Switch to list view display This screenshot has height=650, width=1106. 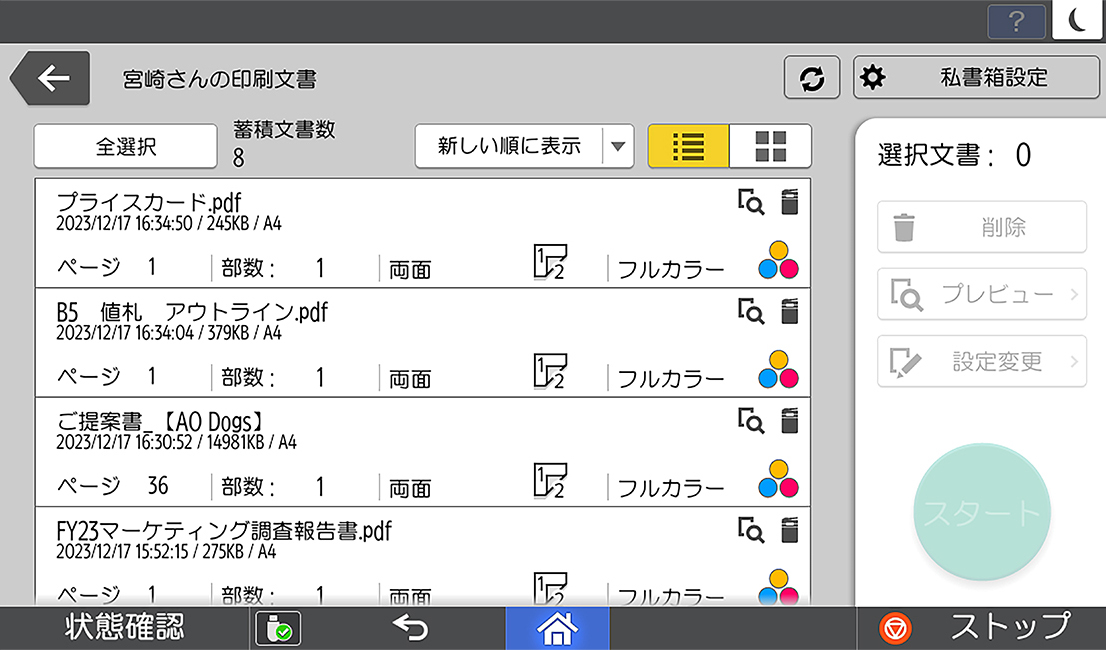688,146
